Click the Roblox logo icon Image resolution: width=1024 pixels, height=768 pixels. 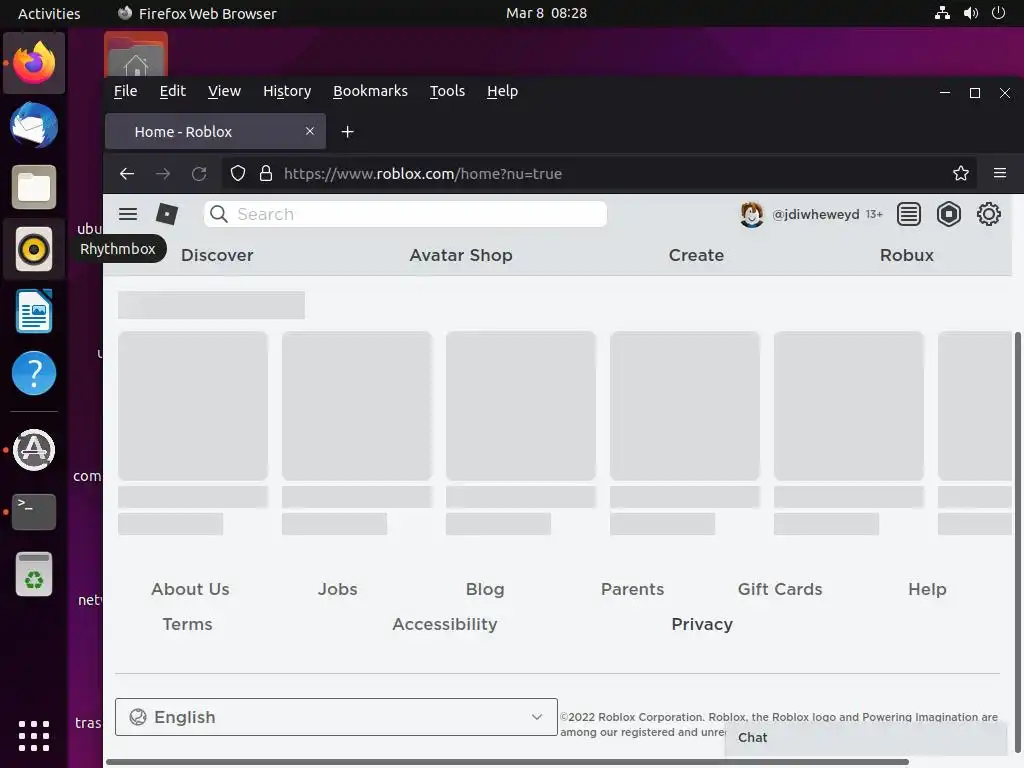pyautogui.click(x=167, y=214)
